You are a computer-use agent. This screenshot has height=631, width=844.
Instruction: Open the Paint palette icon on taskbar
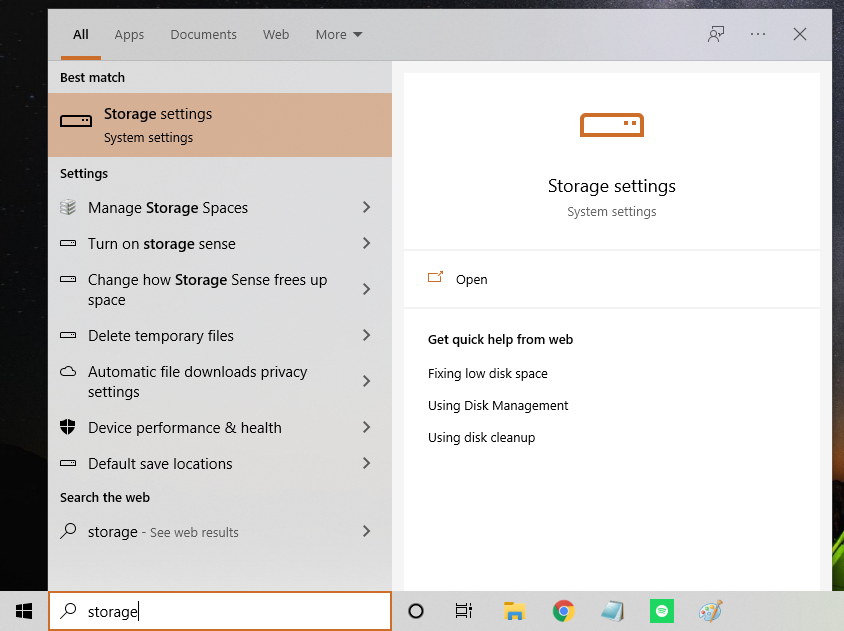[711, 611]
